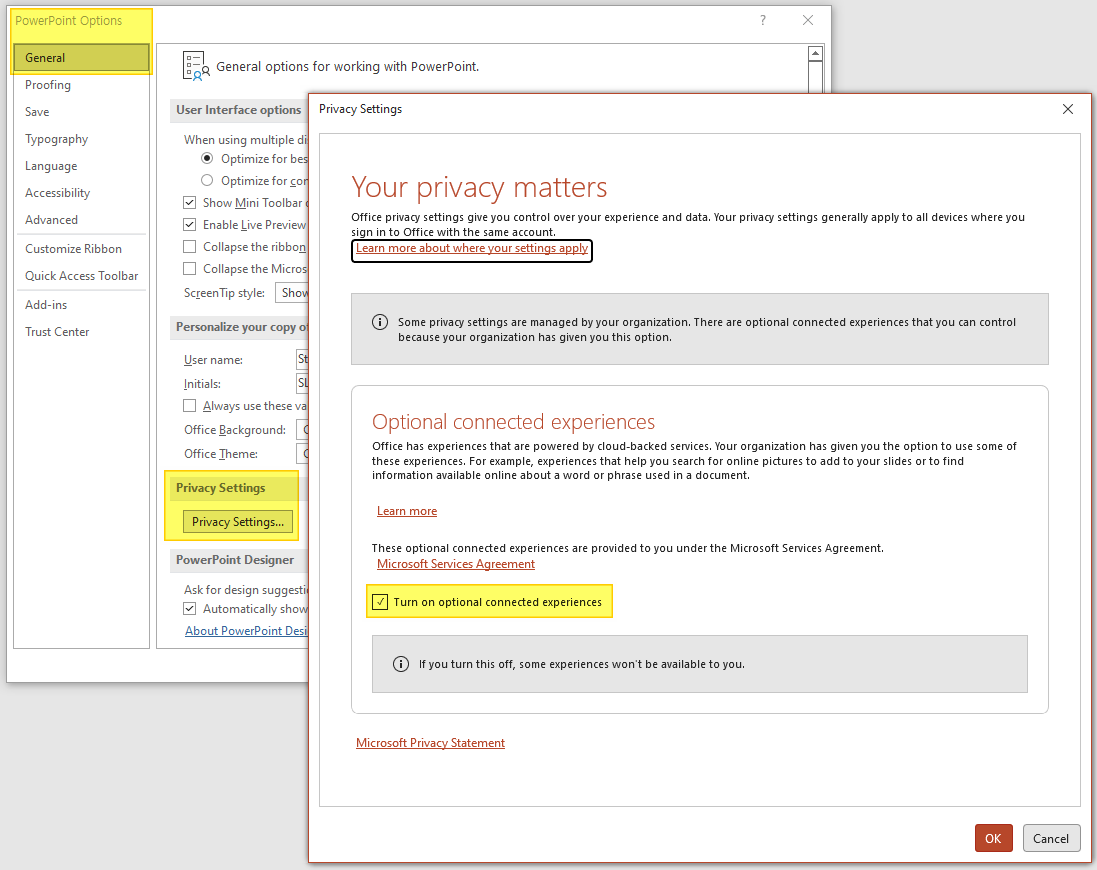Click the scroll up arrow in PowerPoint Options
The width and height of the screenshot is (1097, 870).
point(815,54)
